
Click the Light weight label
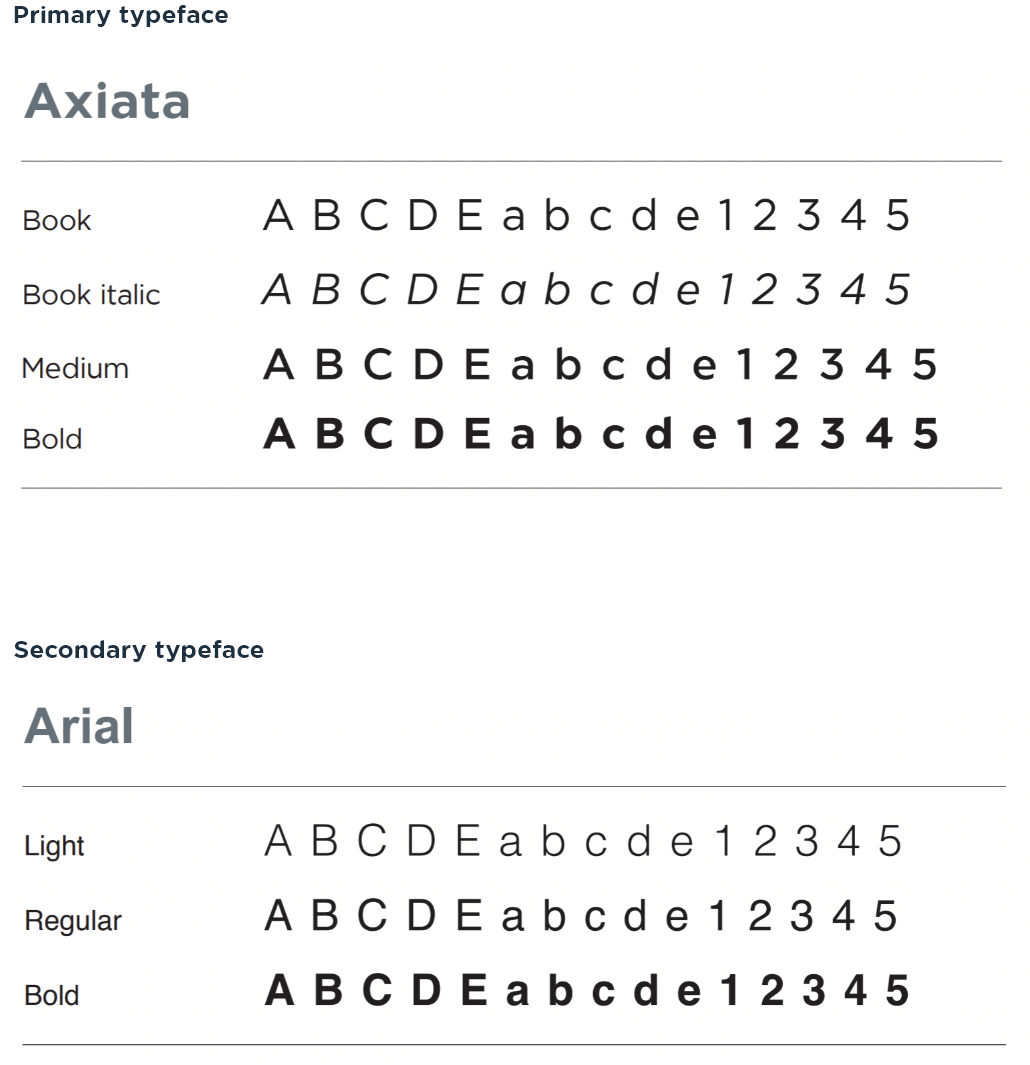pos(54,846)
